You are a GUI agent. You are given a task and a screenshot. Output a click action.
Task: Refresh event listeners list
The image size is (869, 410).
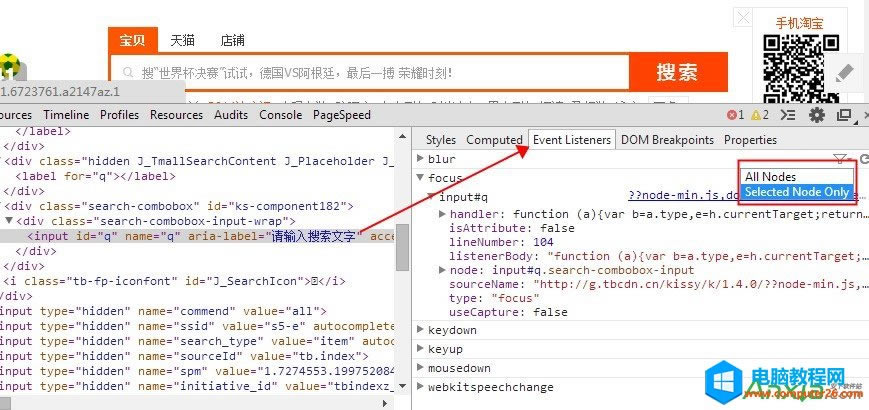[x=864, y=160]
